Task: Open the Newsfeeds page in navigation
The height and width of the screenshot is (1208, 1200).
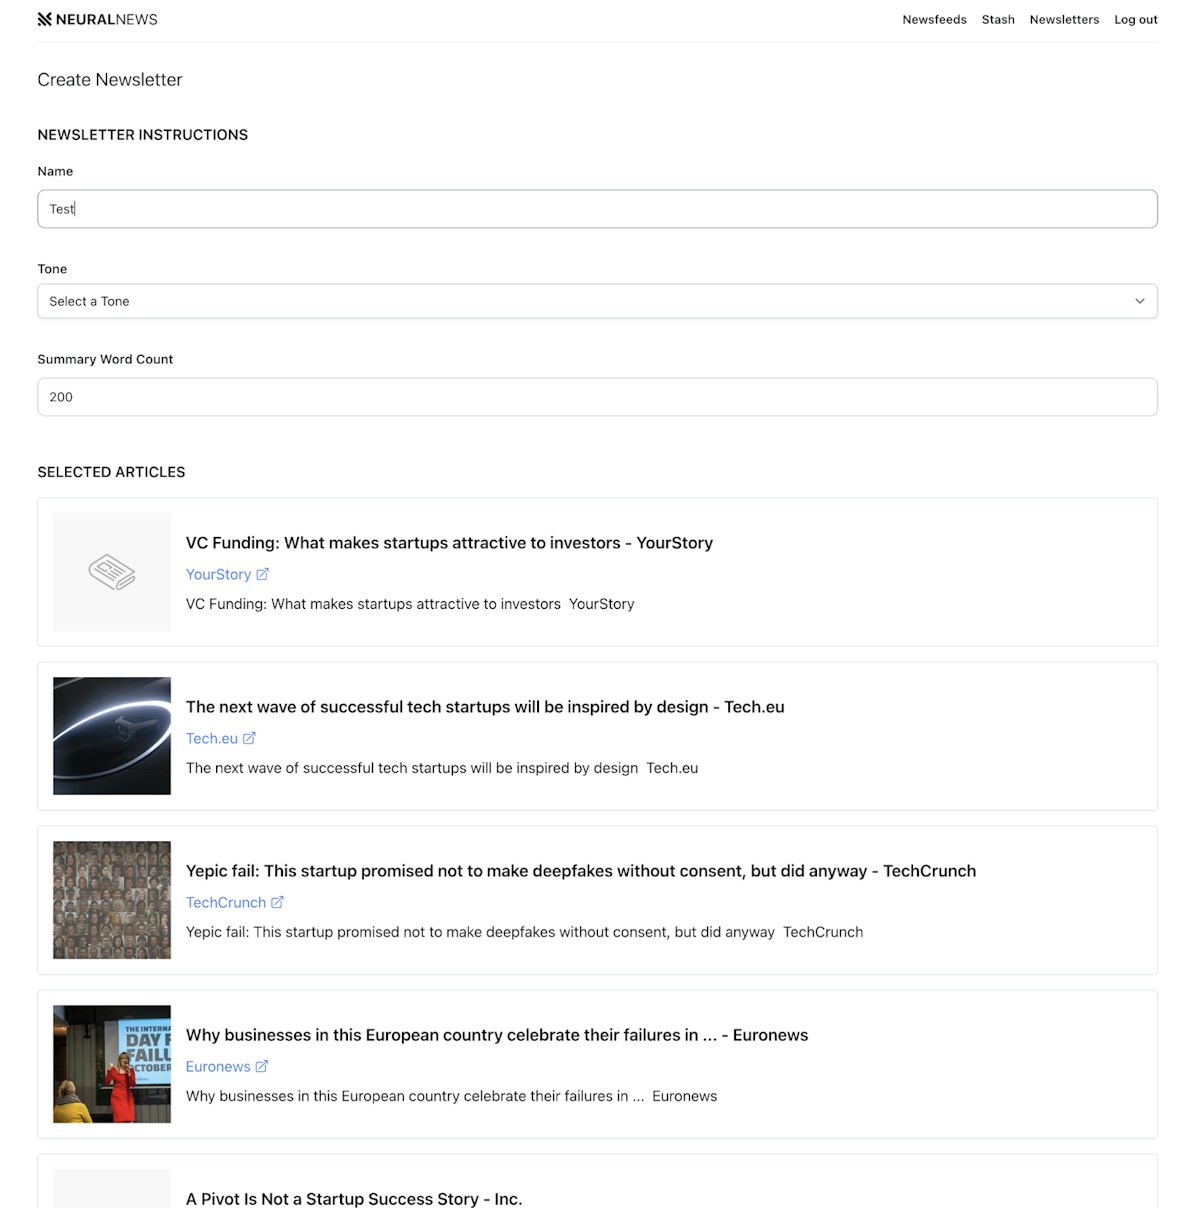Action: (934, 19)
